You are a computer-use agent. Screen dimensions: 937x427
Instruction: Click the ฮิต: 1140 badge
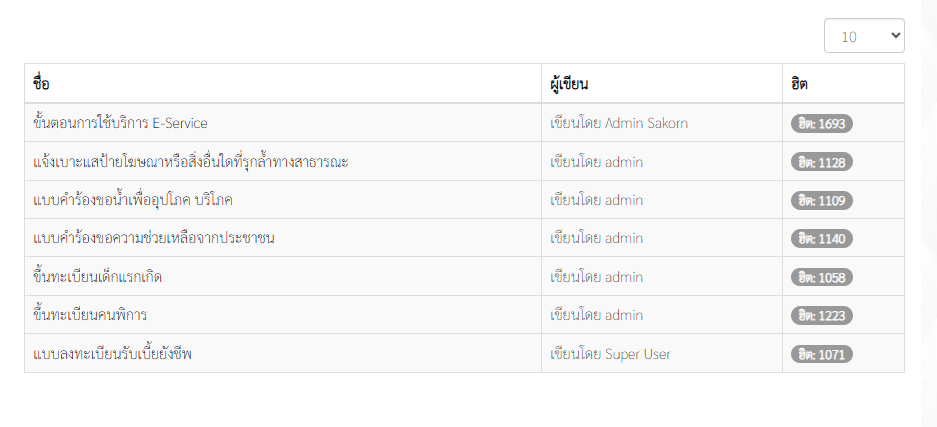click(822, 239)
